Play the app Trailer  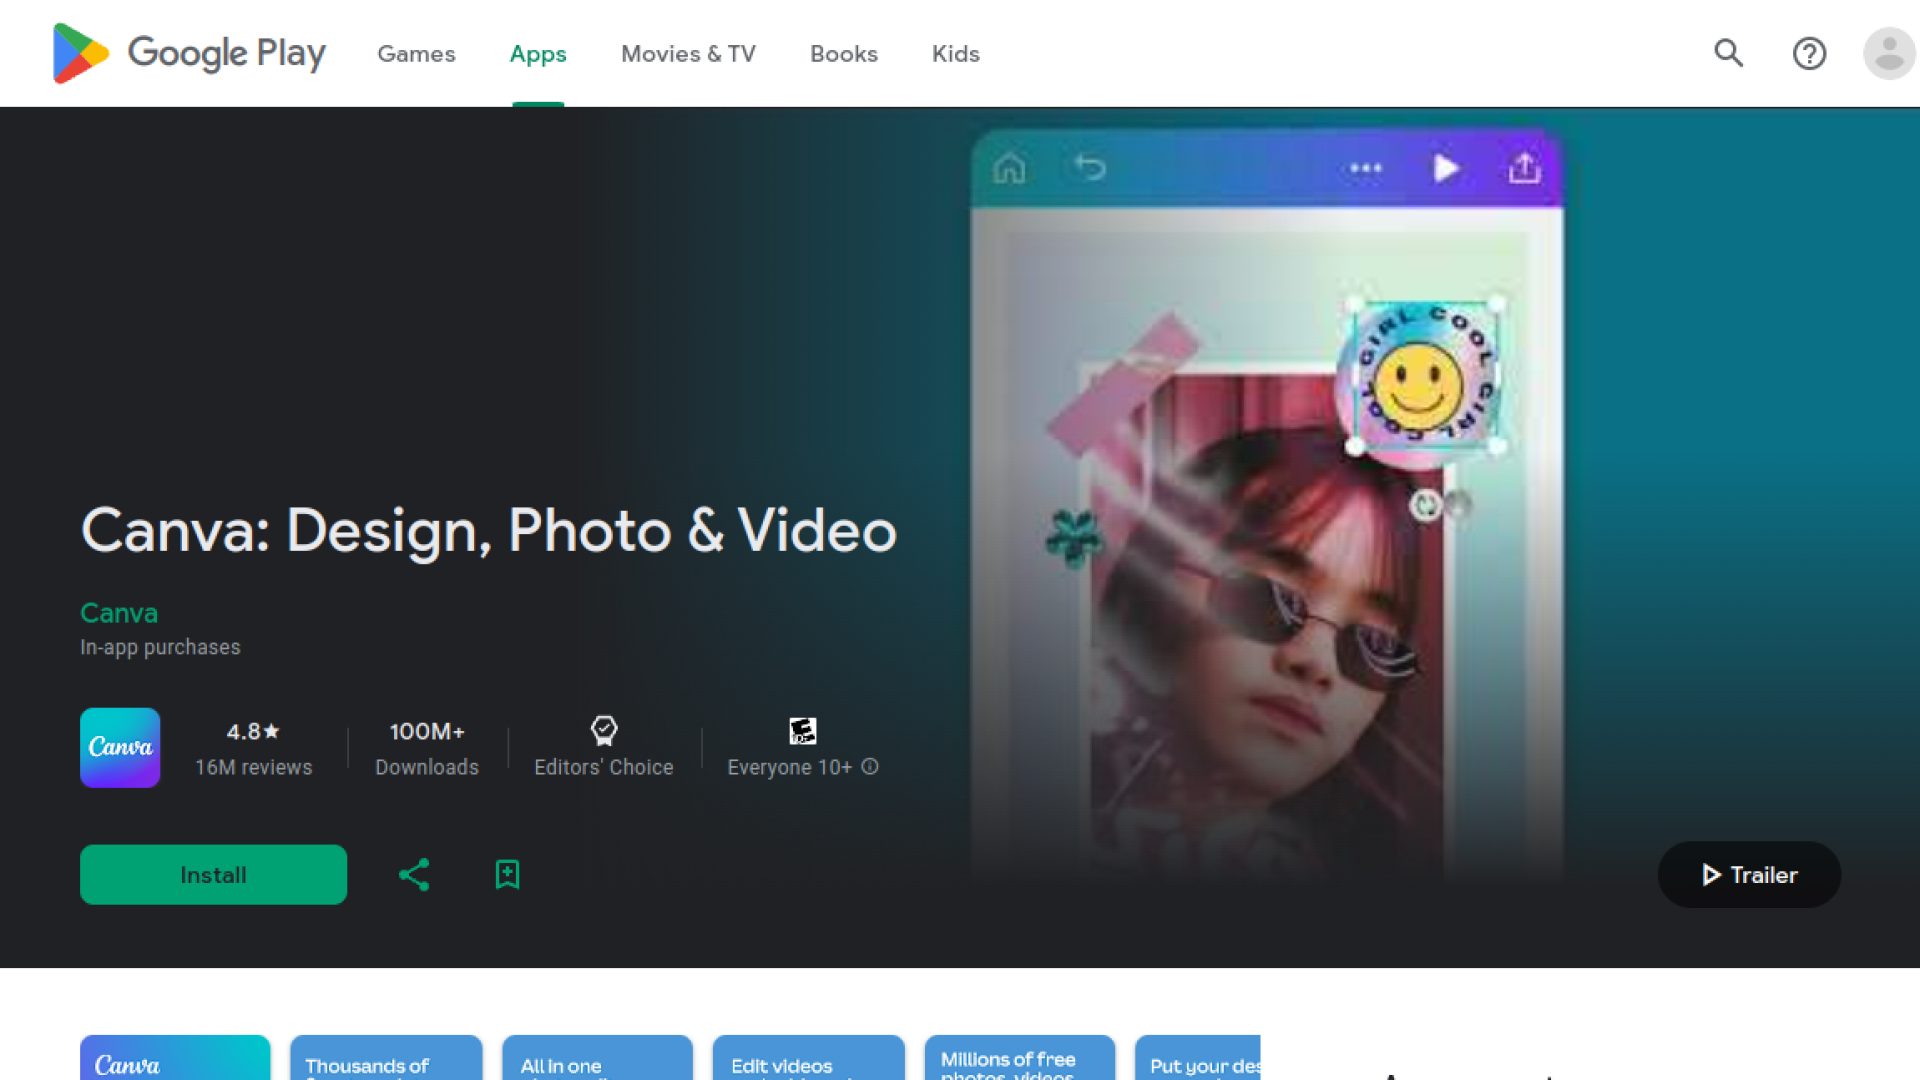pos(1748,874)
